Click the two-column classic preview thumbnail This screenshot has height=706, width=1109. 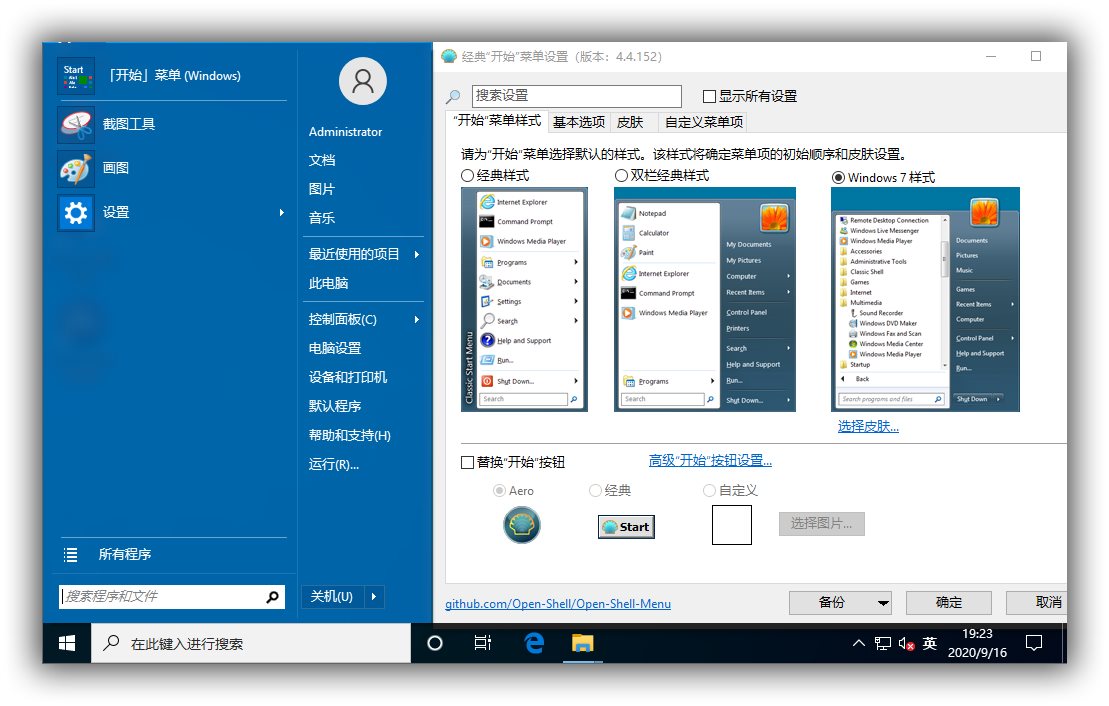pyautogui.click(x=704, y=299)
